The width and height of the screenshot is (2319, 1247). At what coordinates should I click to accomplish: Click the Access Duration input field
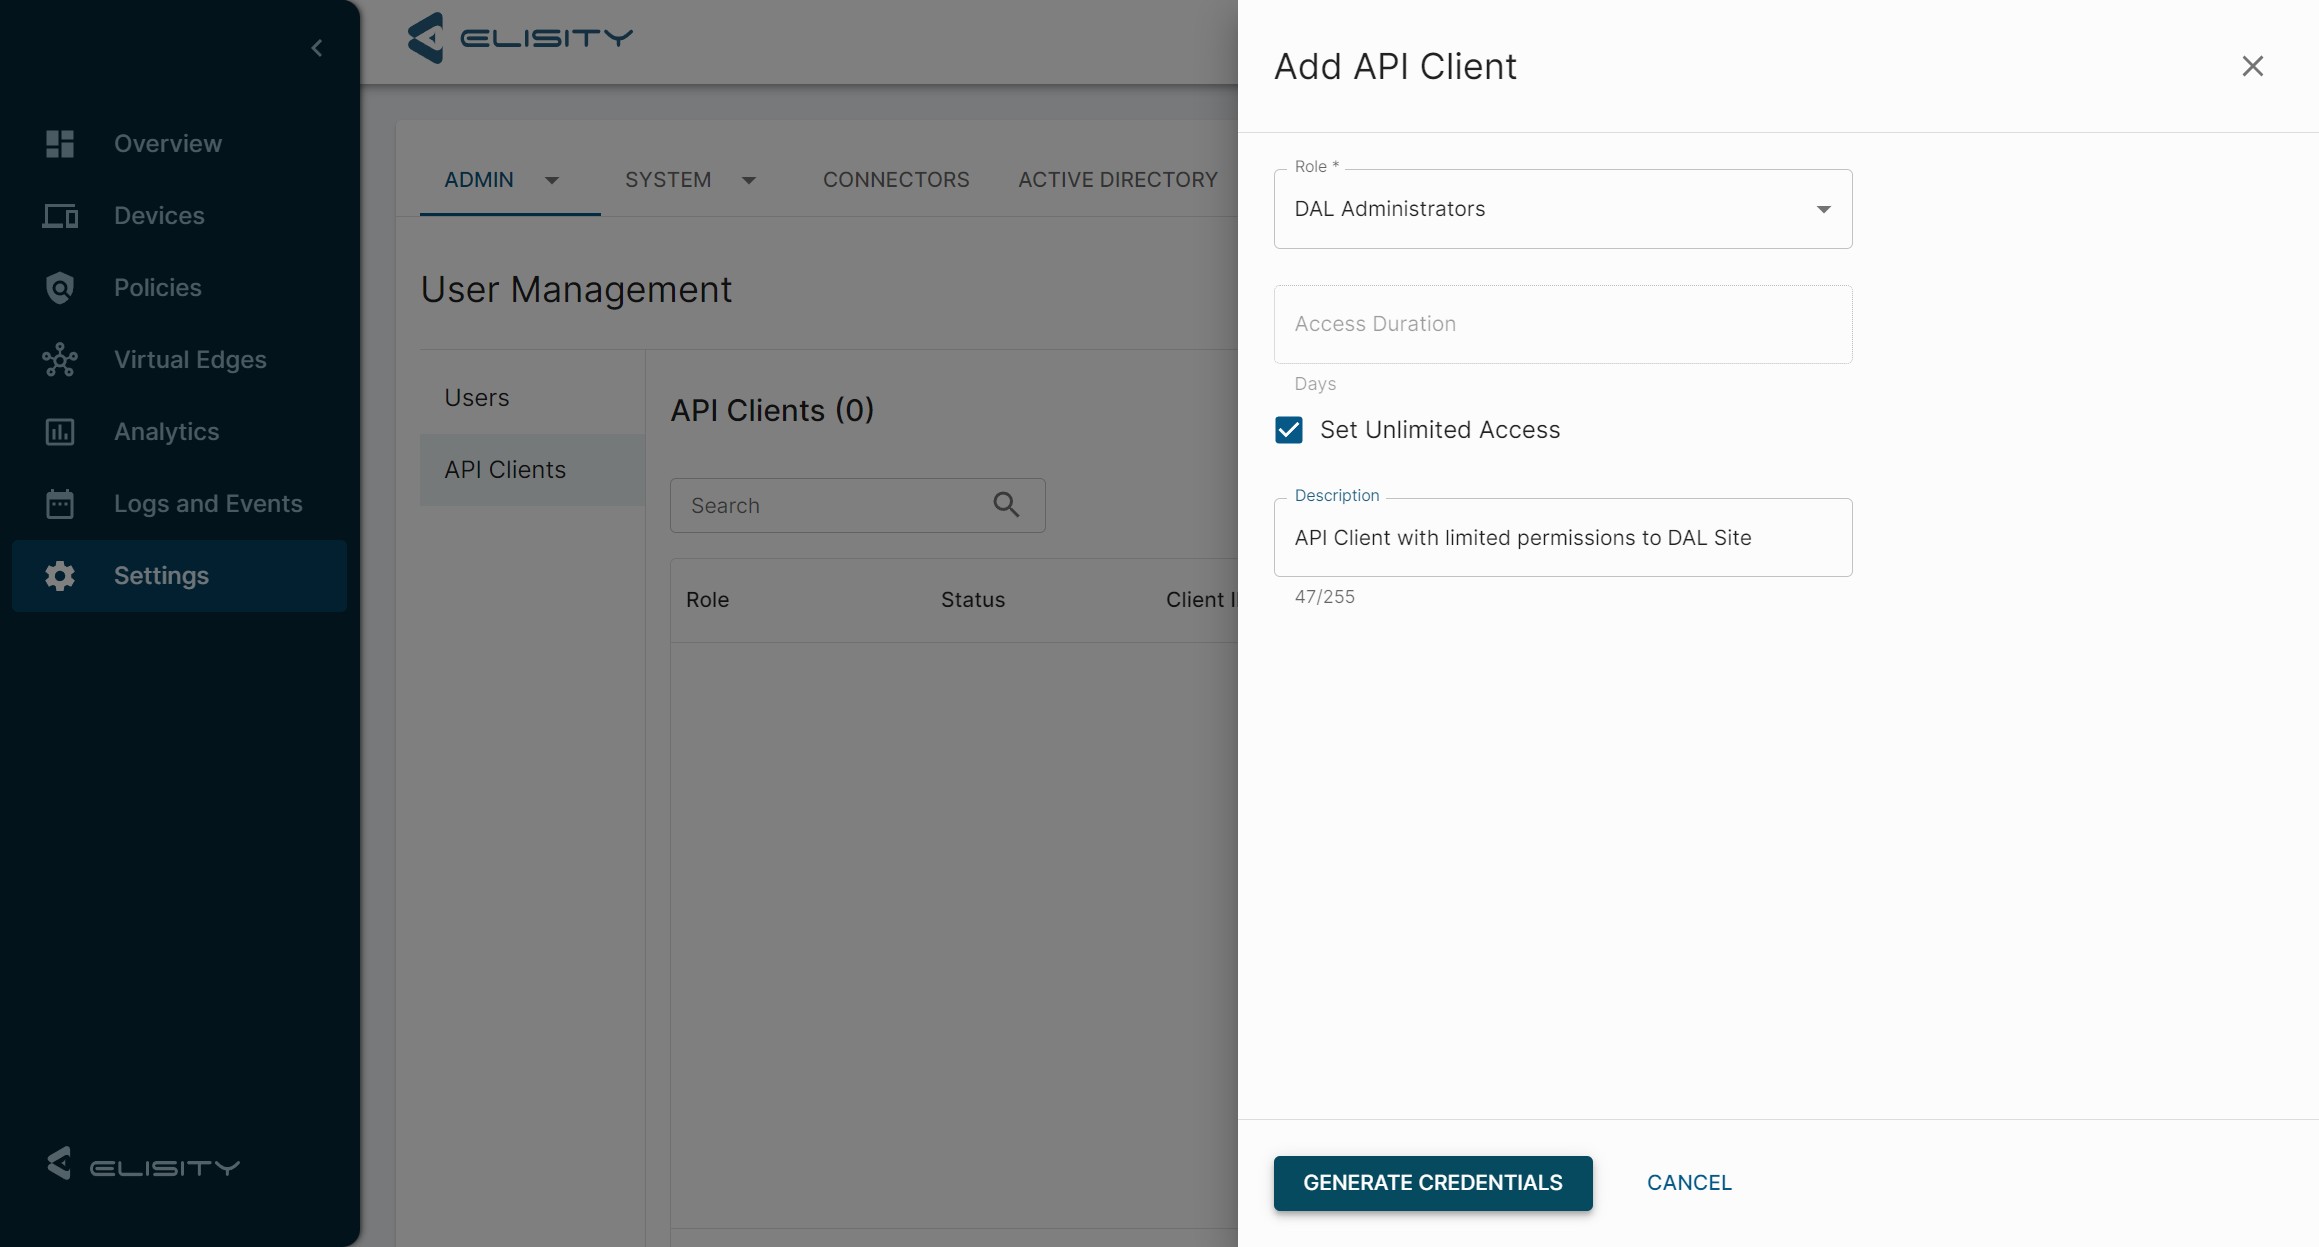point(1562,325)
